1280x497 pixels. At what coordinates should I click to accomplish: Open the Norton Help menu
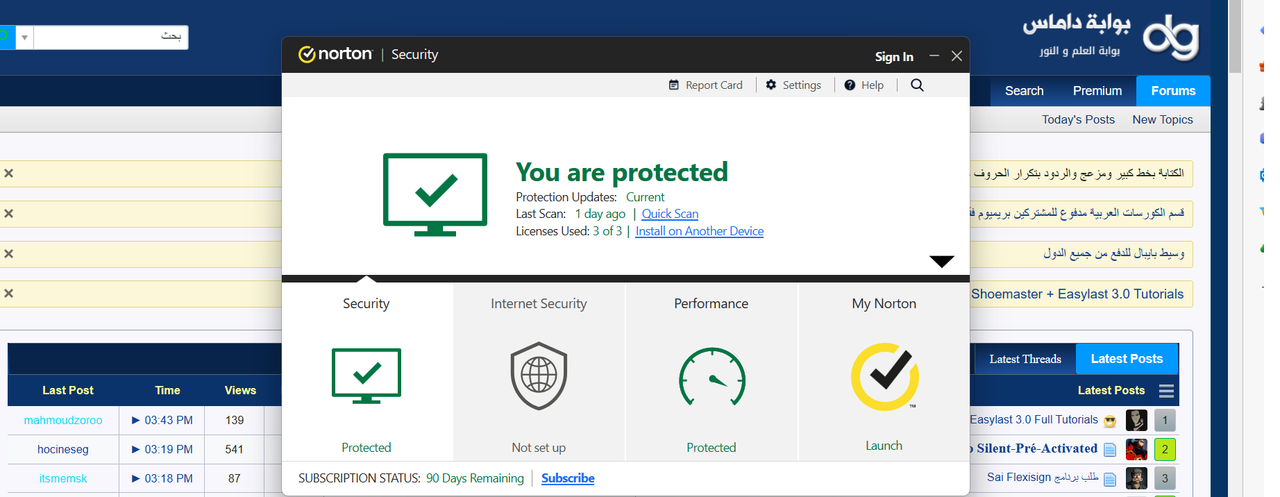(864, 85)
